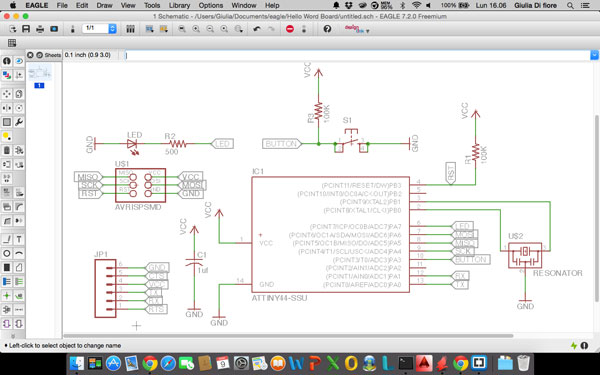
Task: Open the View menu
Action: [128, 5]
